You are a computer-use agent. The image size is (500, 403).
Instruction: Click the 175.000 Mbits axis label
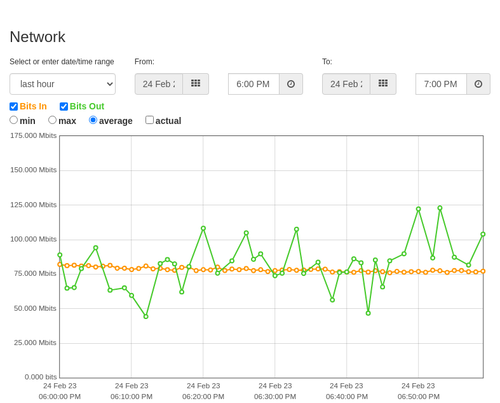pos(33,135)
